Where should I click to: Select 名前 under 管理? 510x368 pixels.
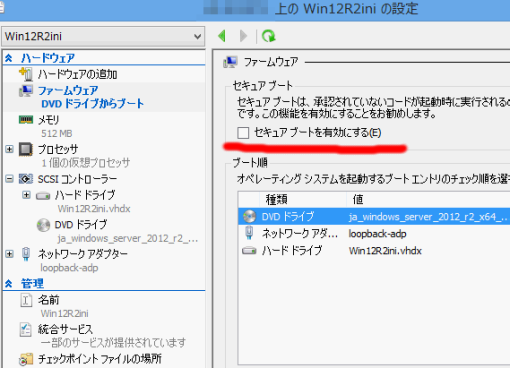click(48, 300)
